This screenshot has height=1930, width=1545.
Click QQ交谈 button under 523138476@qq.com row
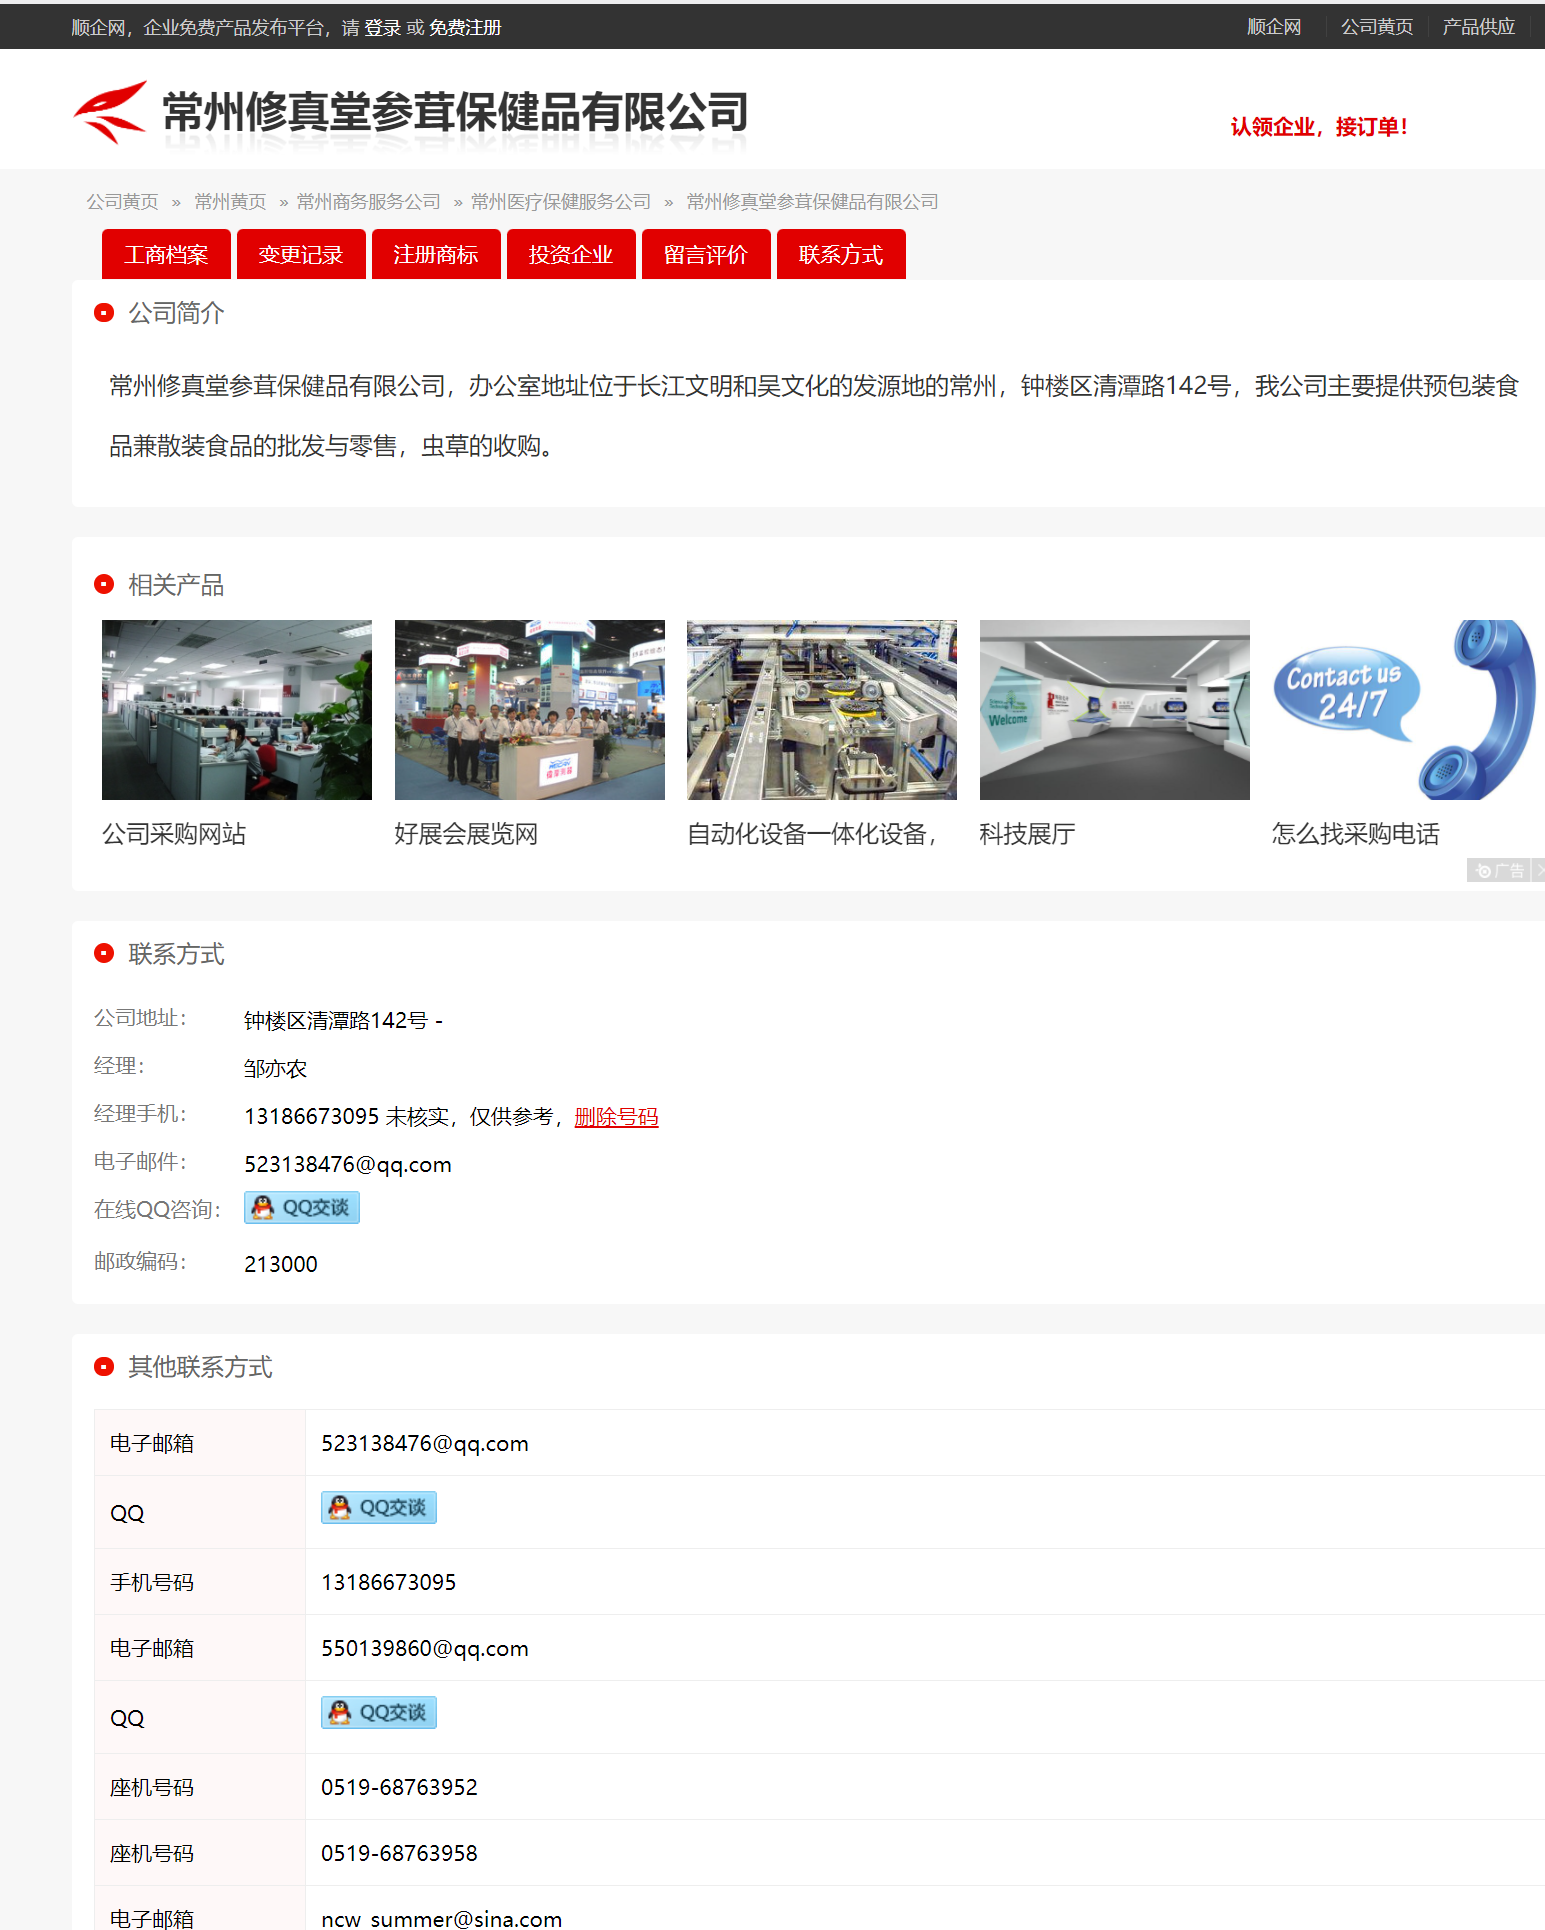tap(379, 1508)
